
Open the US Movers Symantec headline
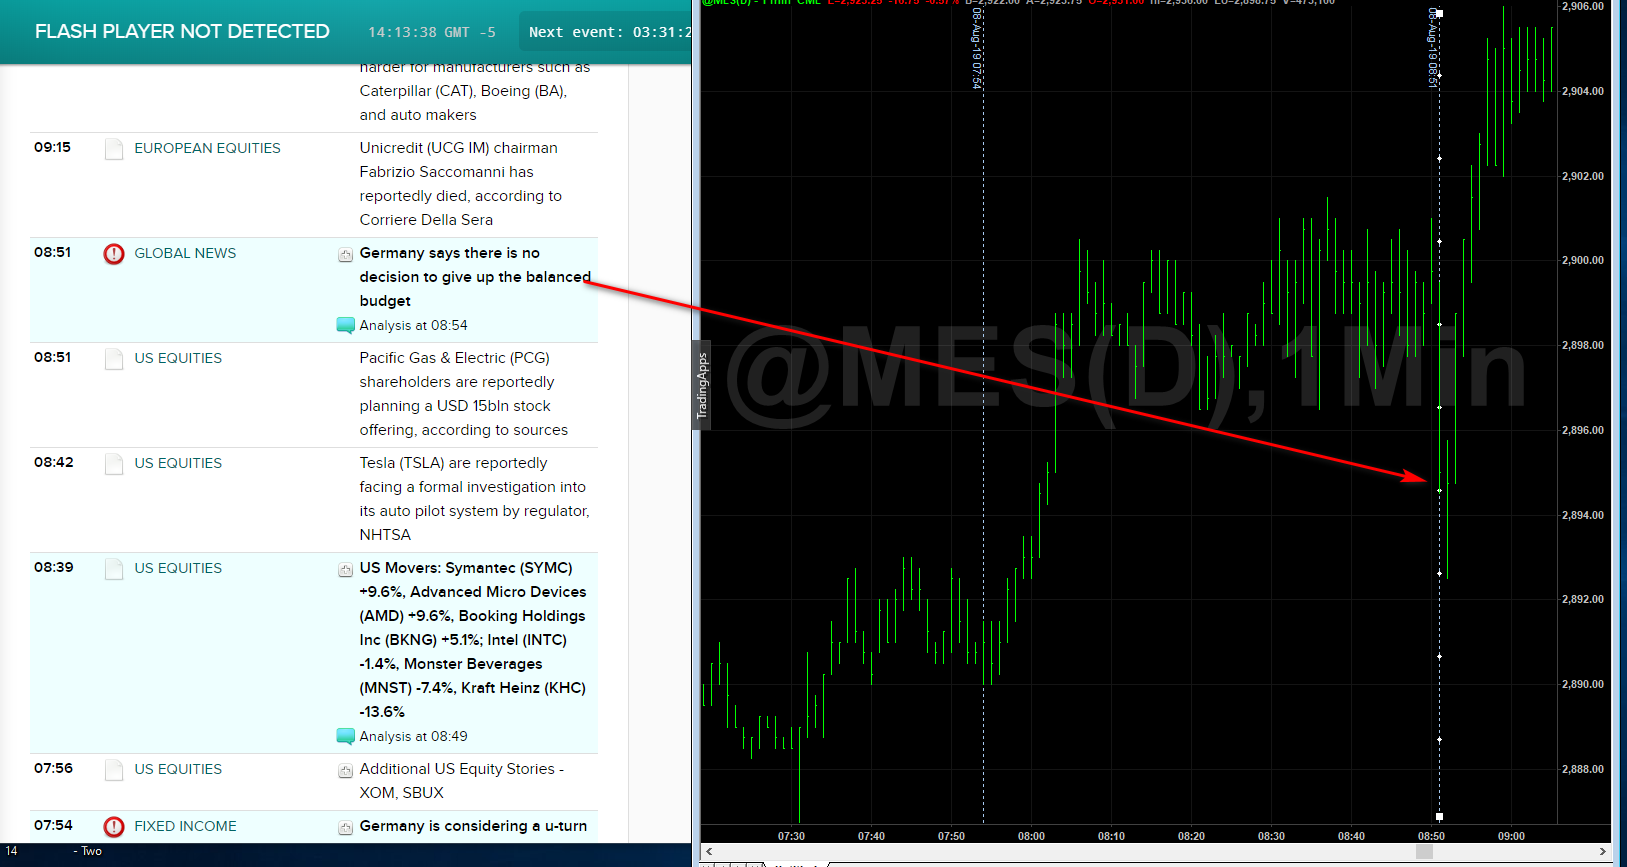click(473, 640)
